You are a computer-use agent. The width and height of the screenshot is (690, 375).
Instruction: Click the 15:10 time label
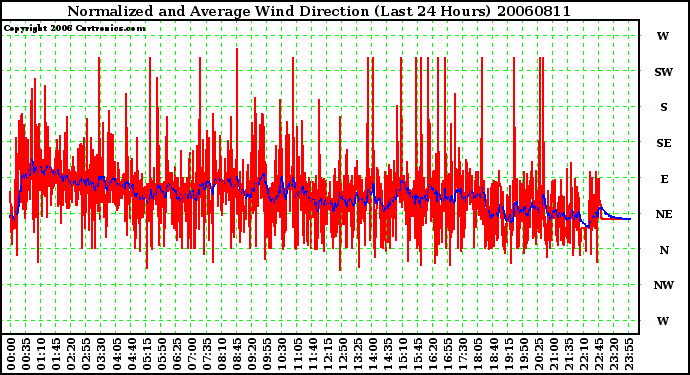(x=403, y=354)
